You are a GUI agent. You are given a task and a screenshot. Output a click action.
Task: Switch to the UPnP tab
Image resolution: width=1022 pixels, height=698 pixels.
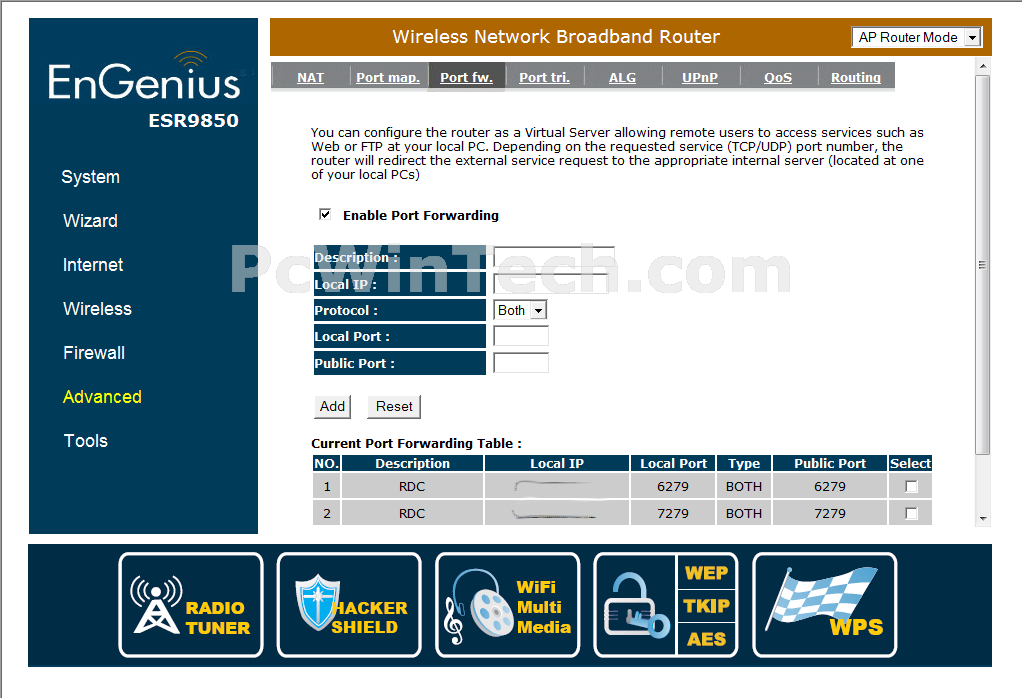coord(700,77)
